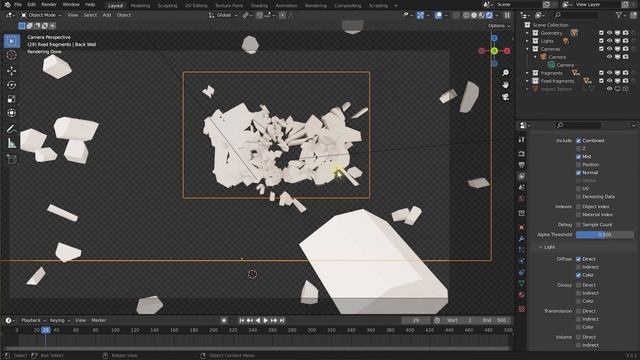This screenshot has height=360, width=640.
Task: Switch to the Modeling workspace tab
Action: coord(140,6)
